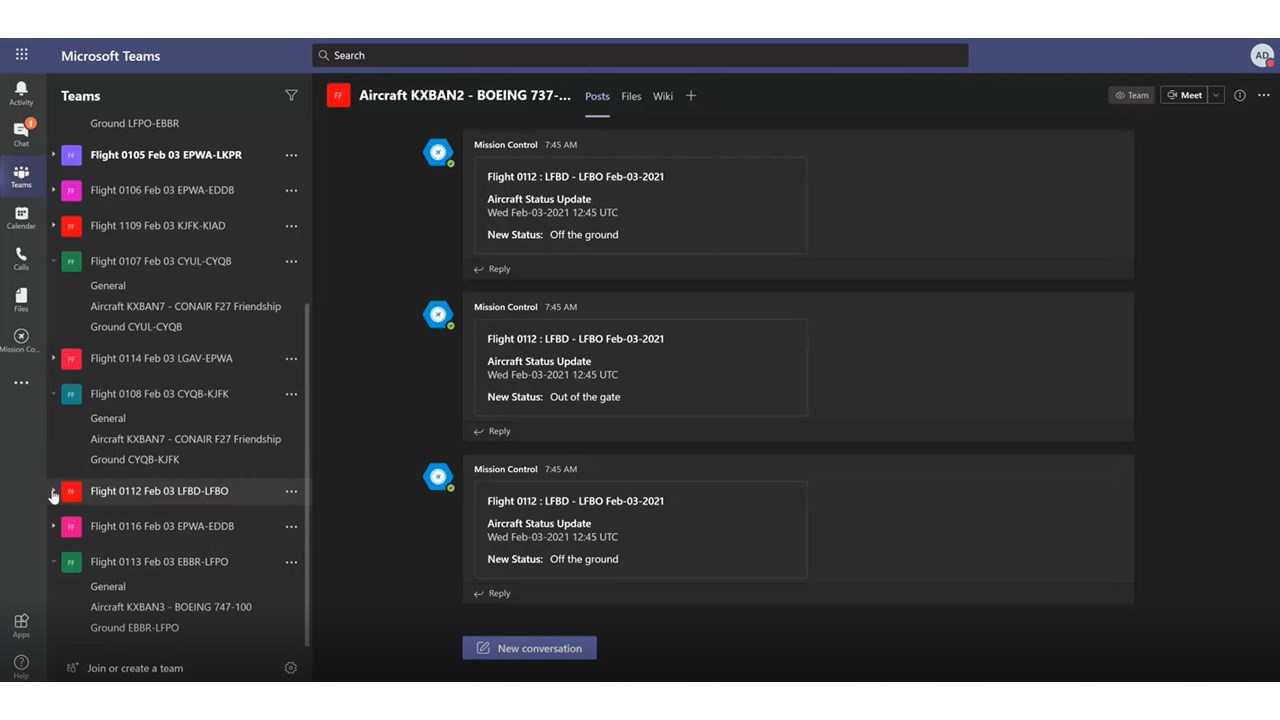Open Aircraft KXBAN7 channel under Flight 0107
This screenshot has width=1280, height=720.
(186, 306)
